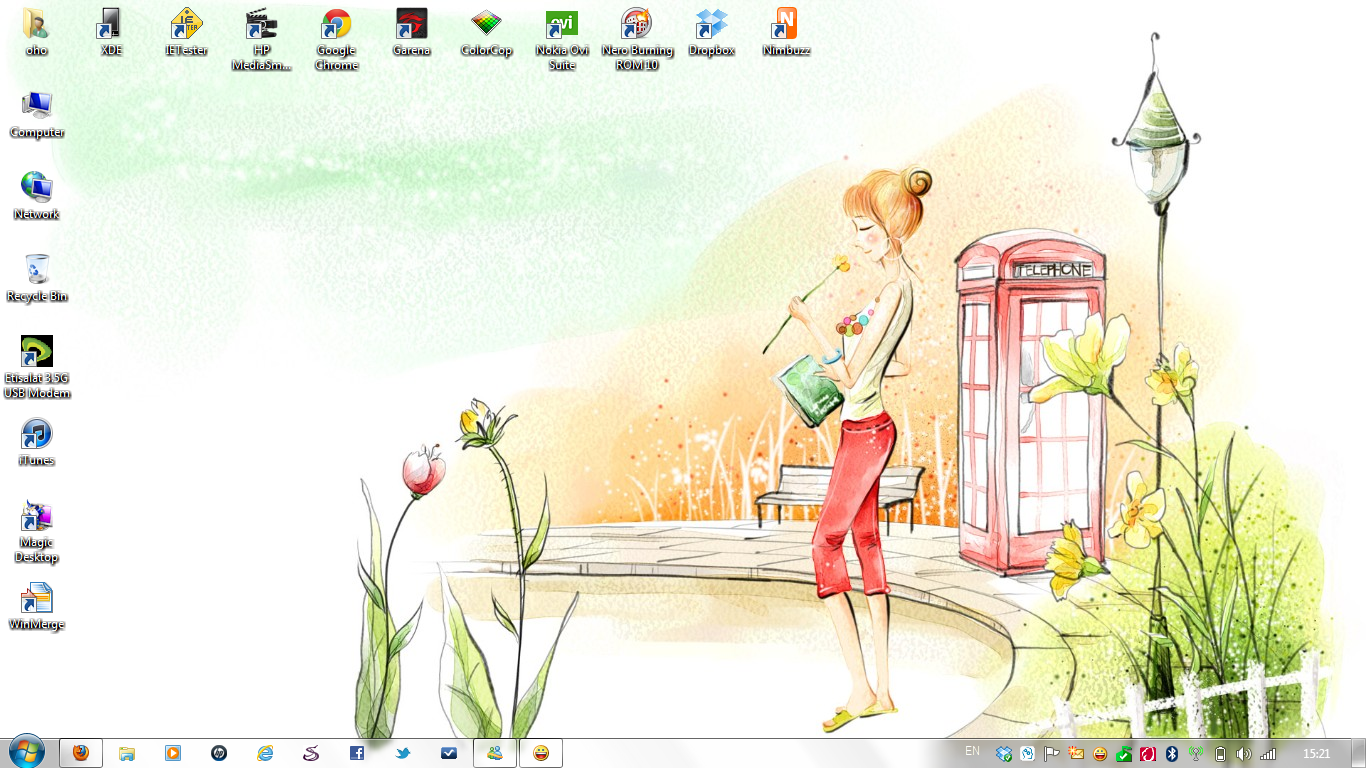
Task: Click the Dropbox desktop shortcut
Action: tap(711, 25)
